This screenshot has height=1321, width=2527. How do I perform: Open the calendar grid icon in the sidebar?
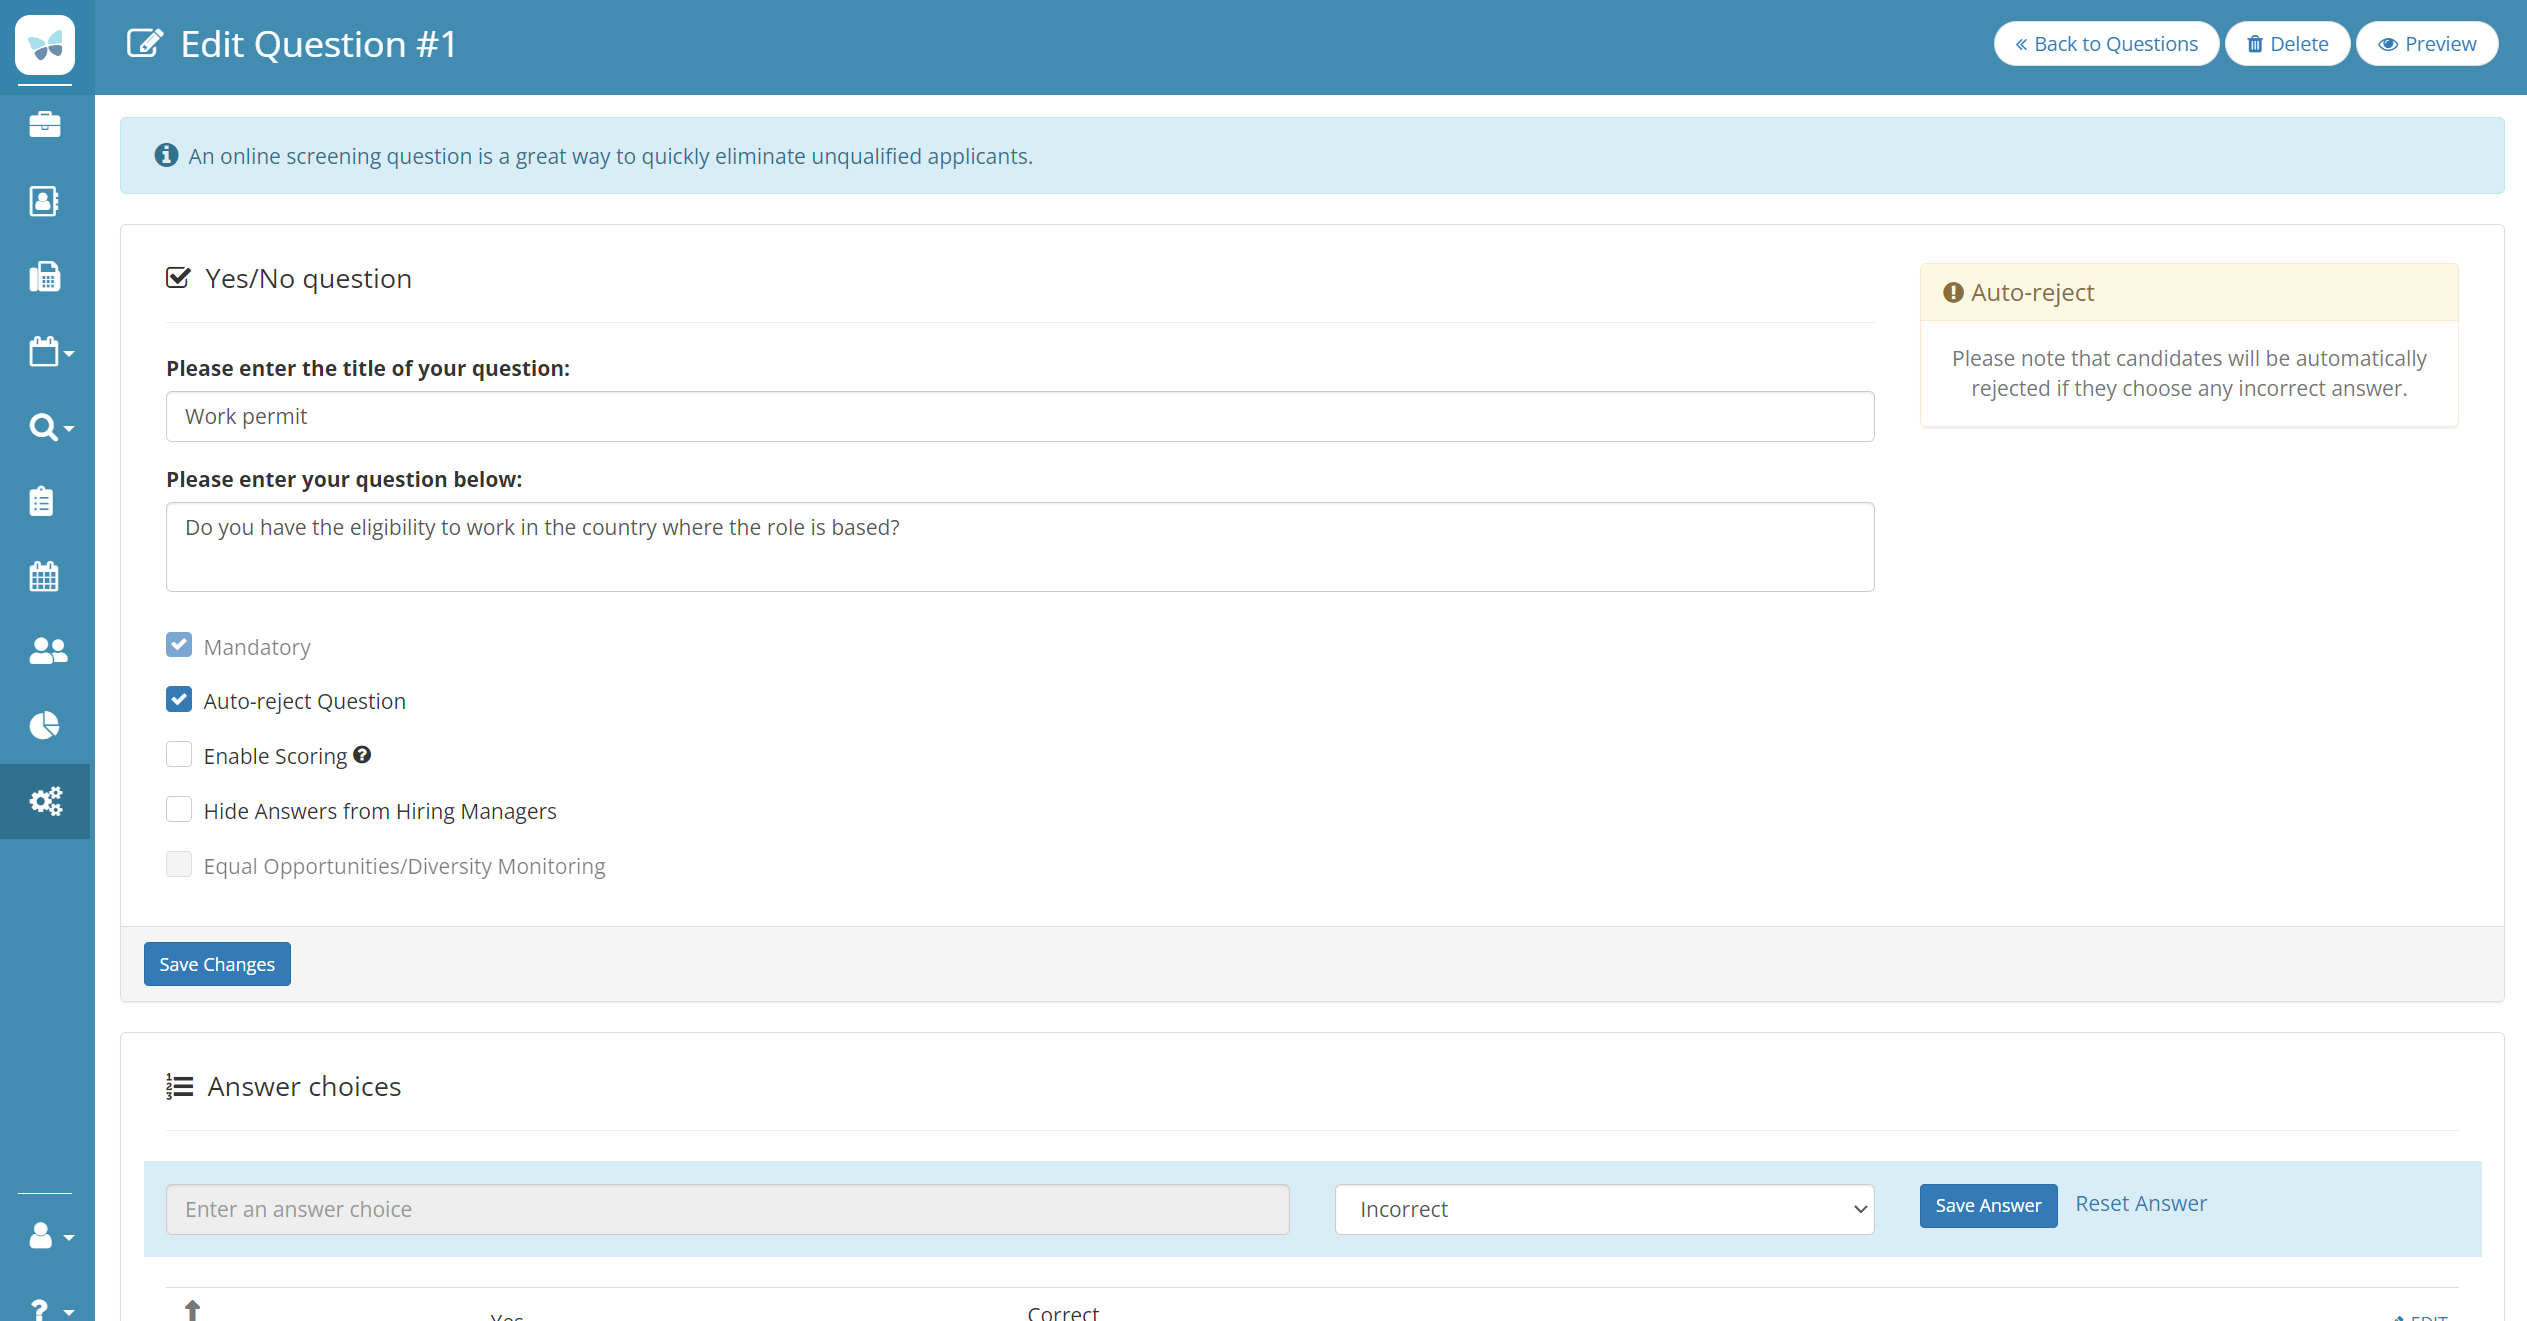click(x=45, y=576)
